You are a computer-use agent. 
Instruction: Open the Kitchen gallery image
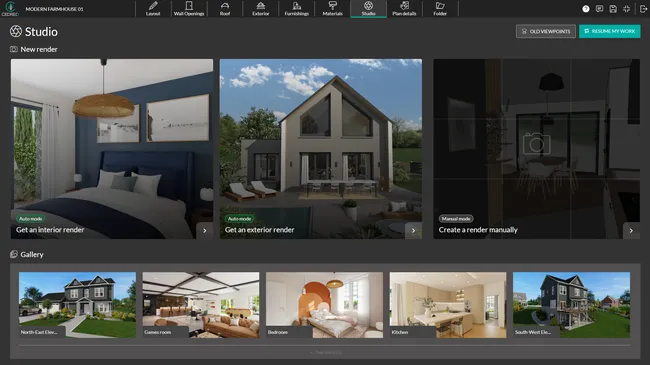tap(448, 305)
